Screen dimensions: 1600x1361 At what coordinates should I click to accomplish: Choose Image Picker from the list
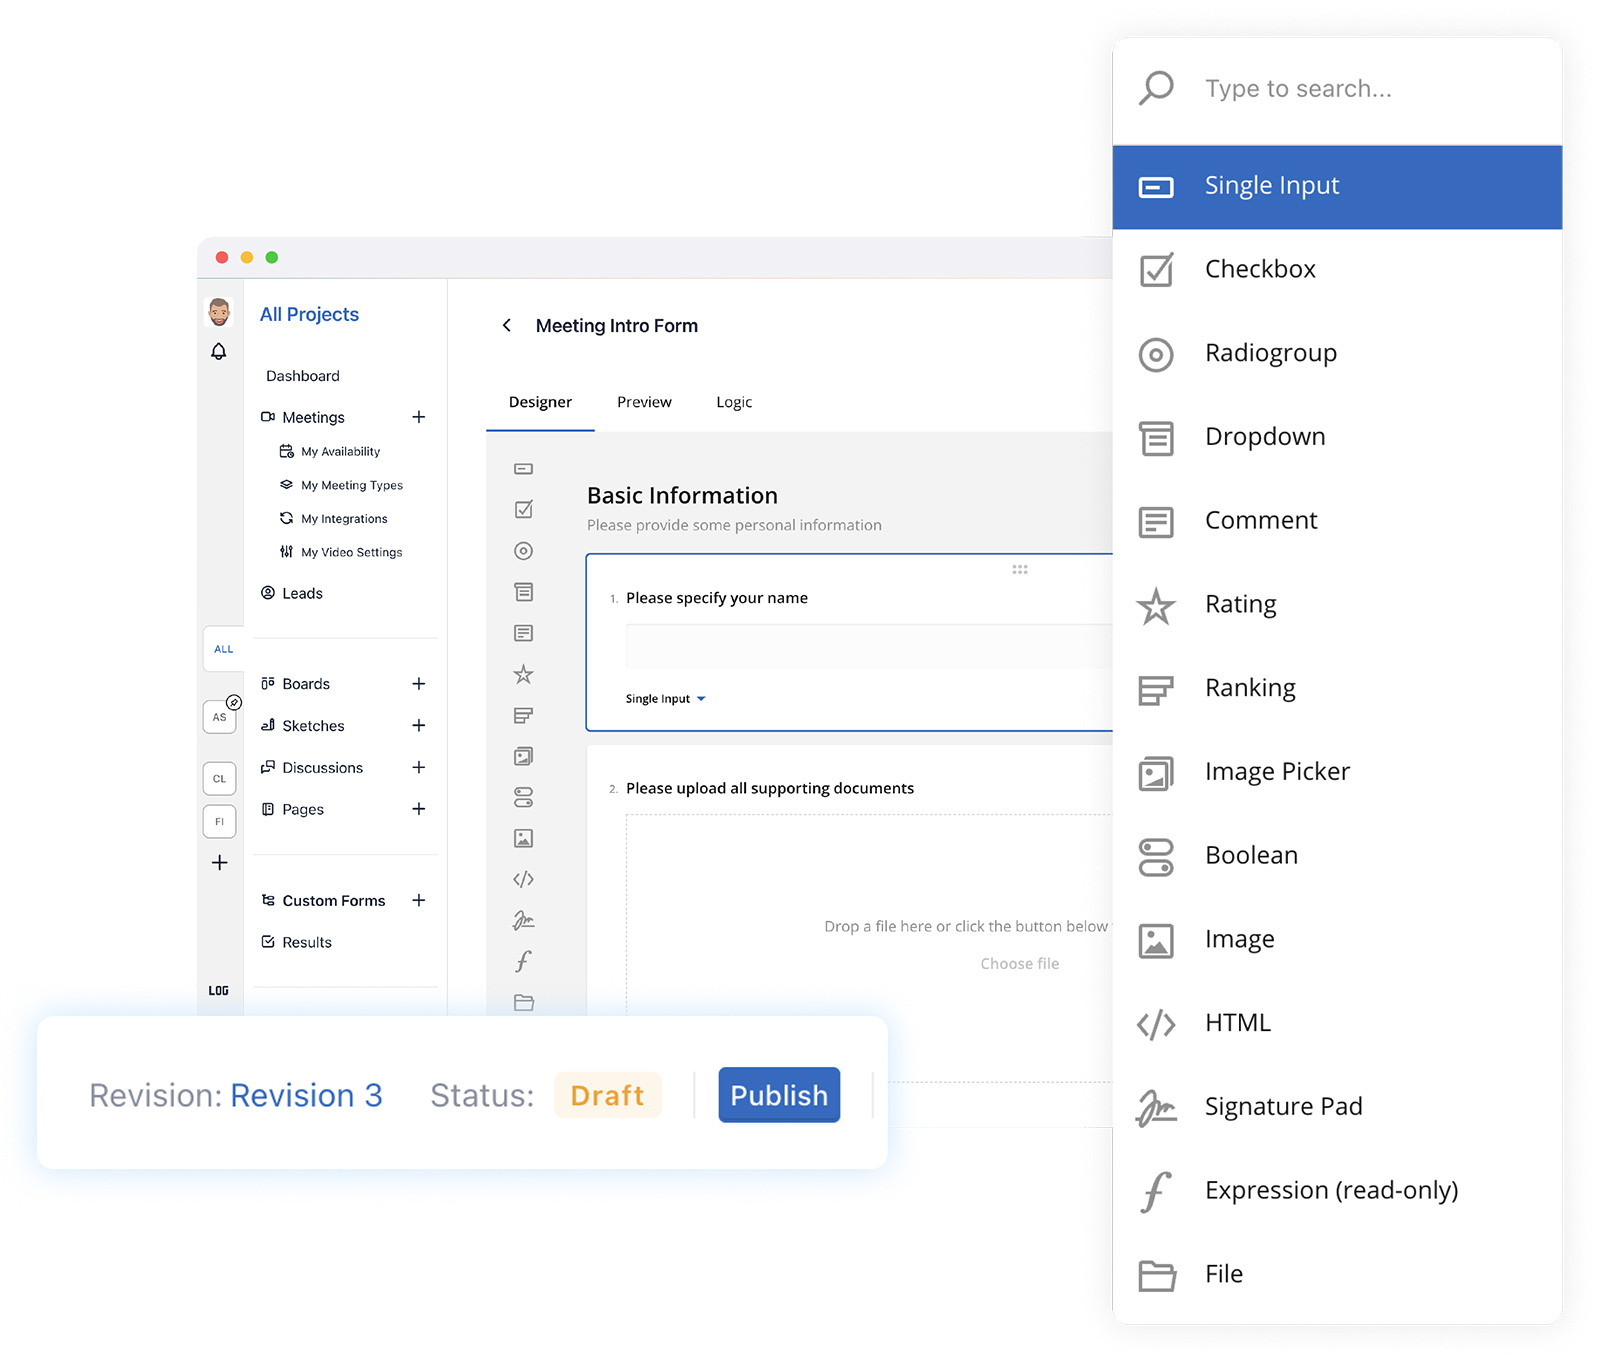tap(1337, 773)
